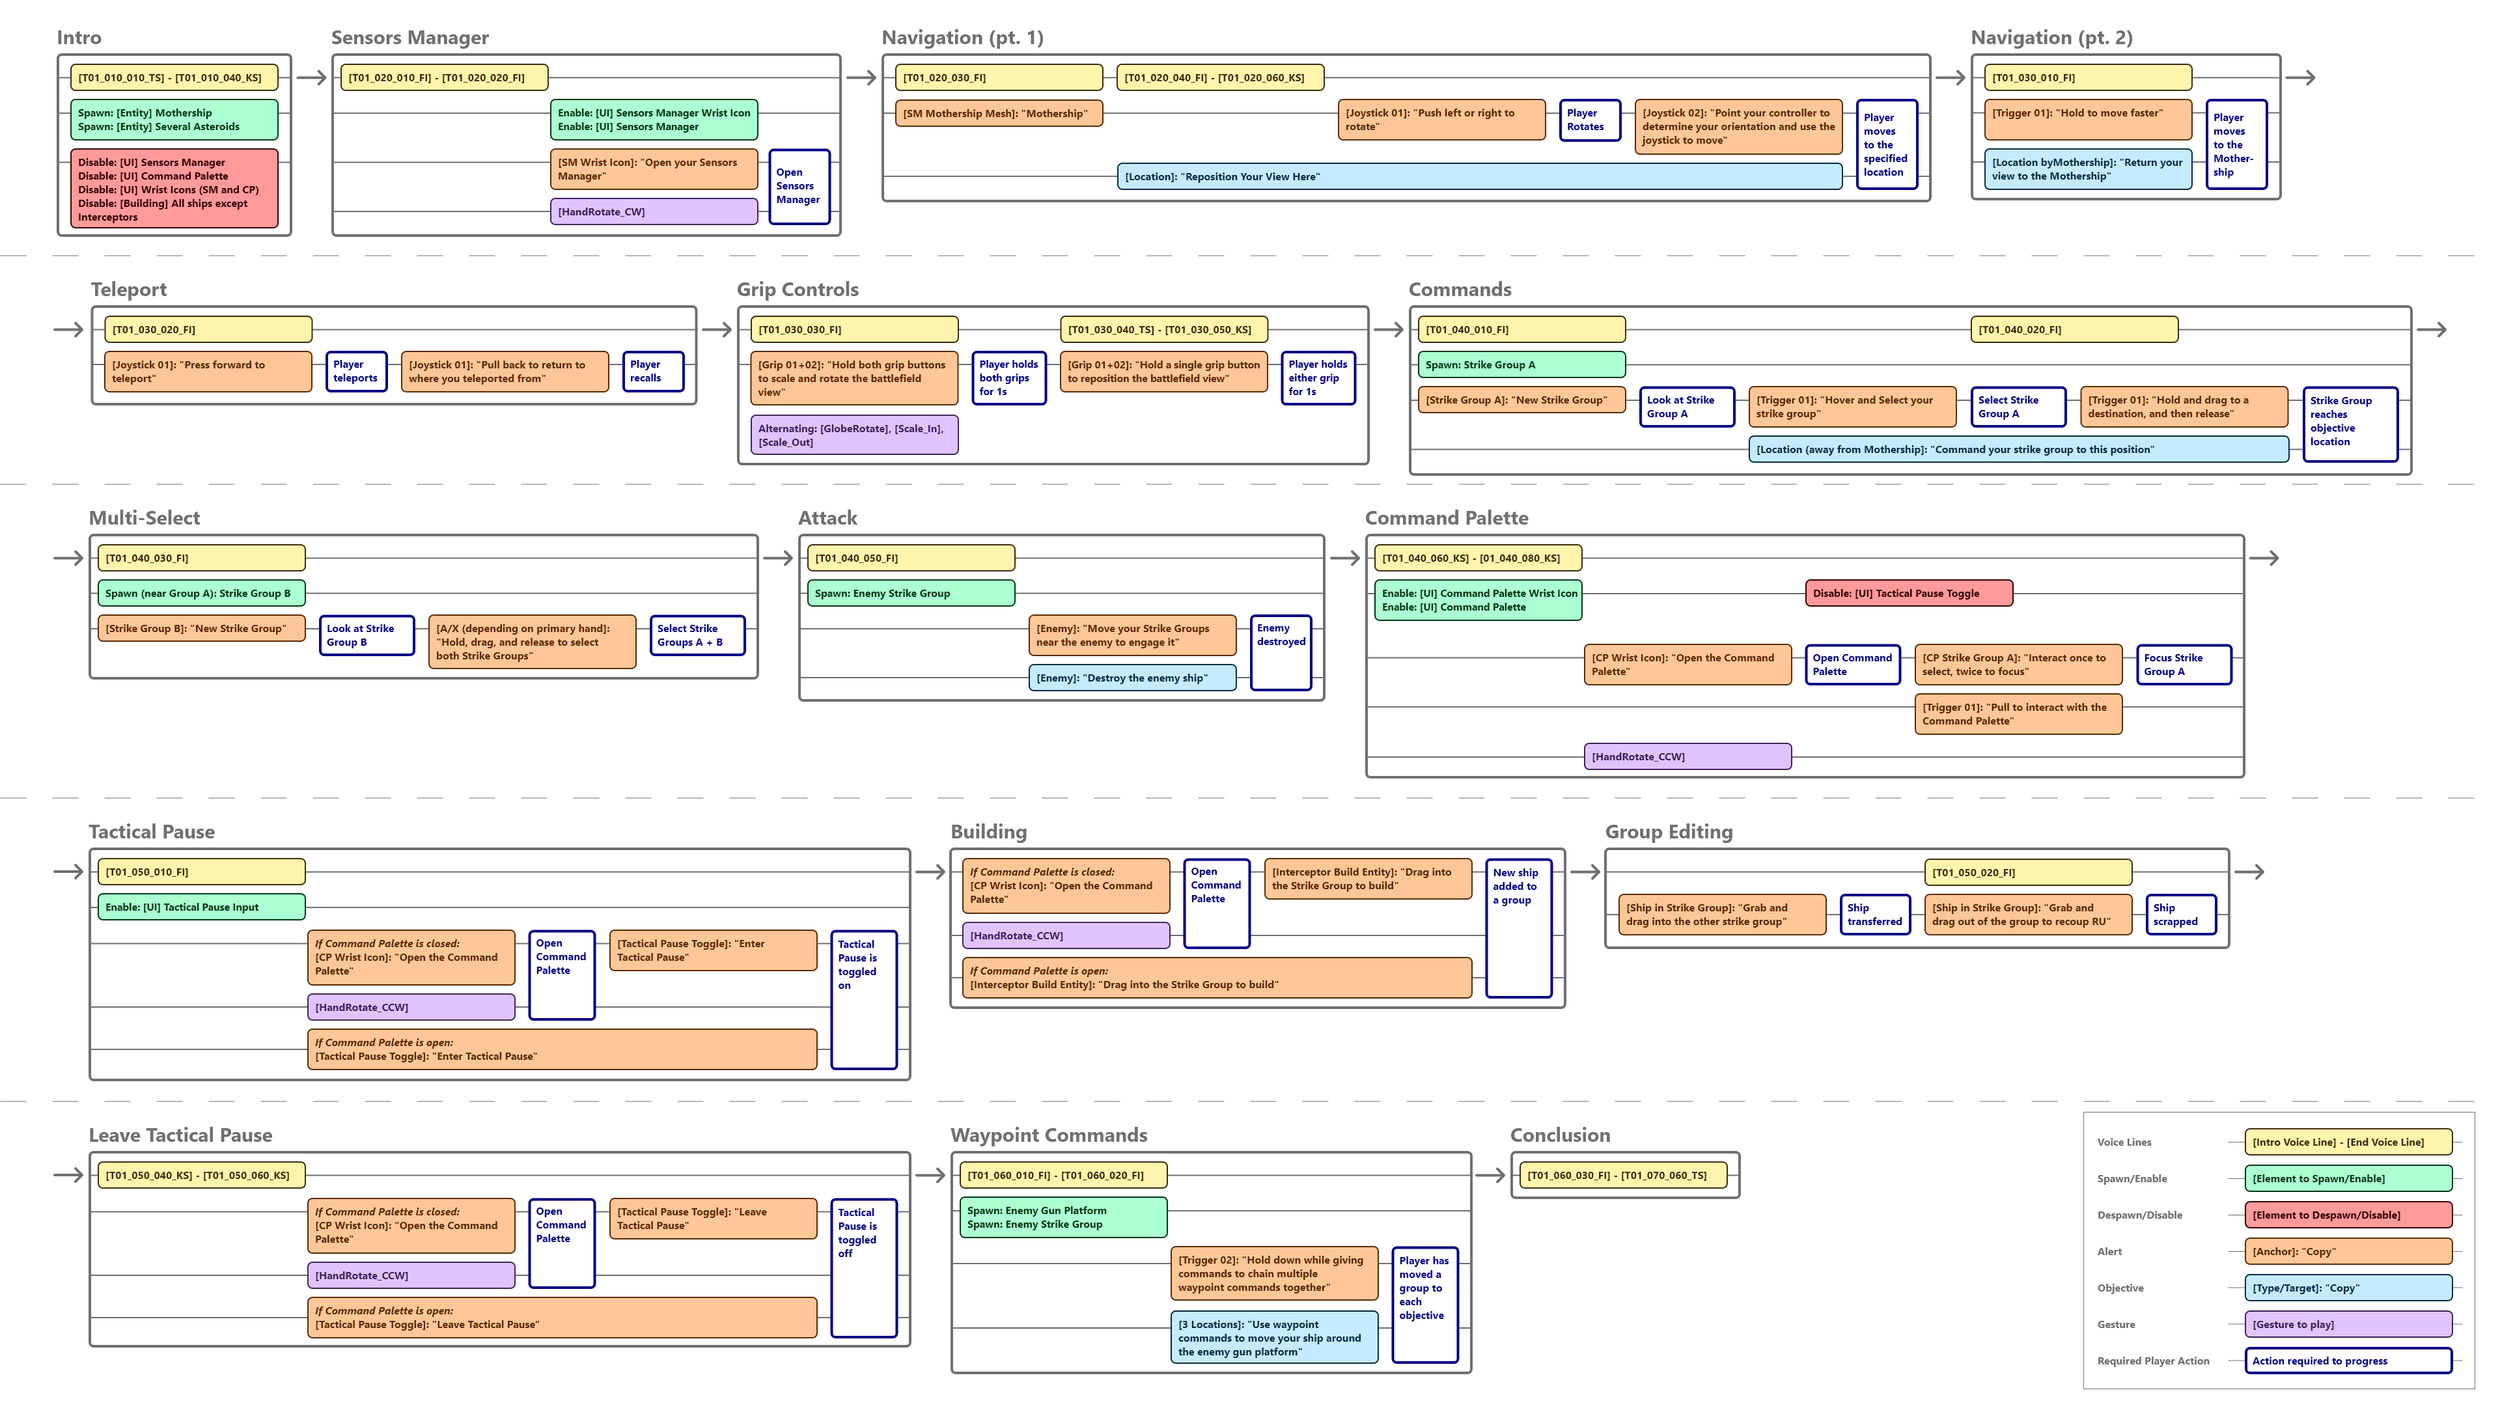
Task: Select the Building section heading
Action: [988, 832]
